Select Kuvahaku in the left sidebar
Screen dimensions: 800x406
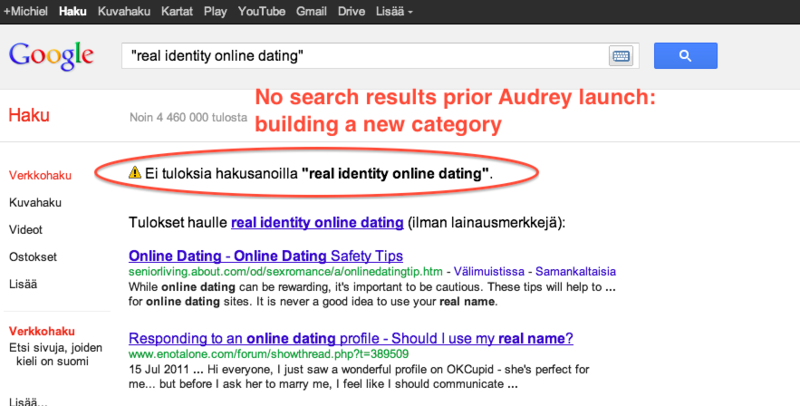click(35, 202)
